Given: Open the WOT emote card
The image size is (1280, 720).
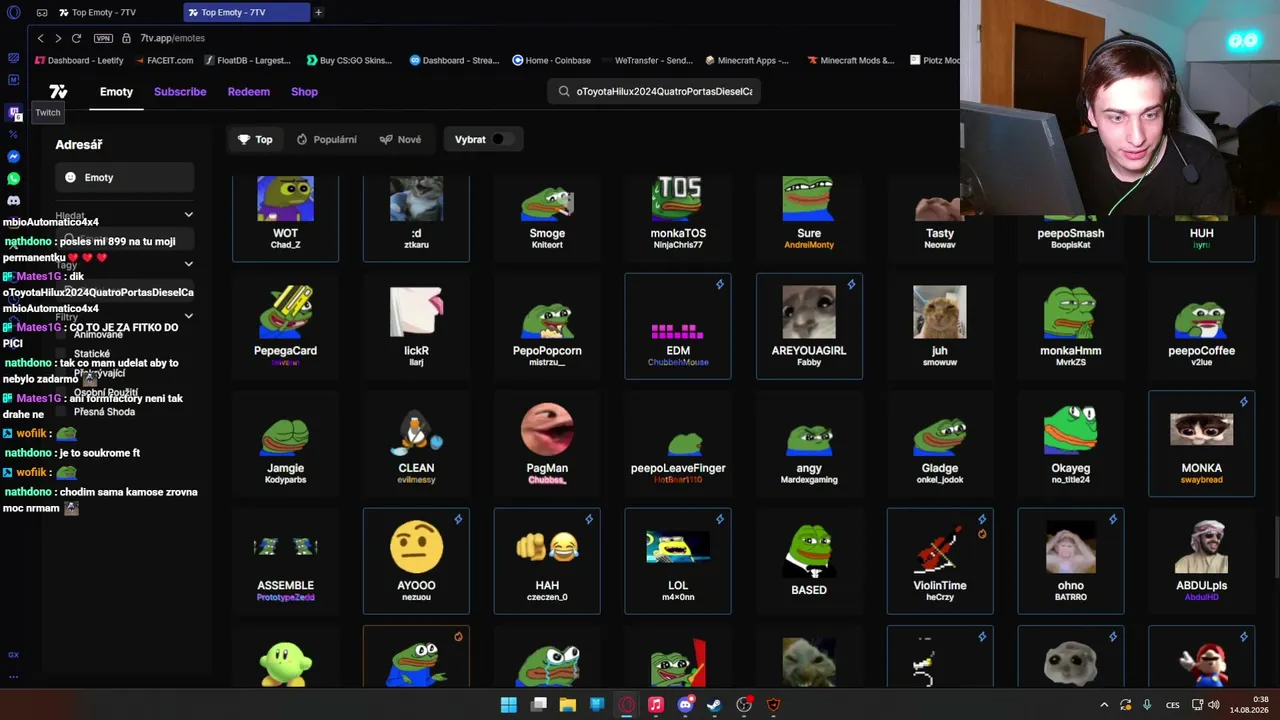Looking at the screenshot, I should (x=285, y=218).
